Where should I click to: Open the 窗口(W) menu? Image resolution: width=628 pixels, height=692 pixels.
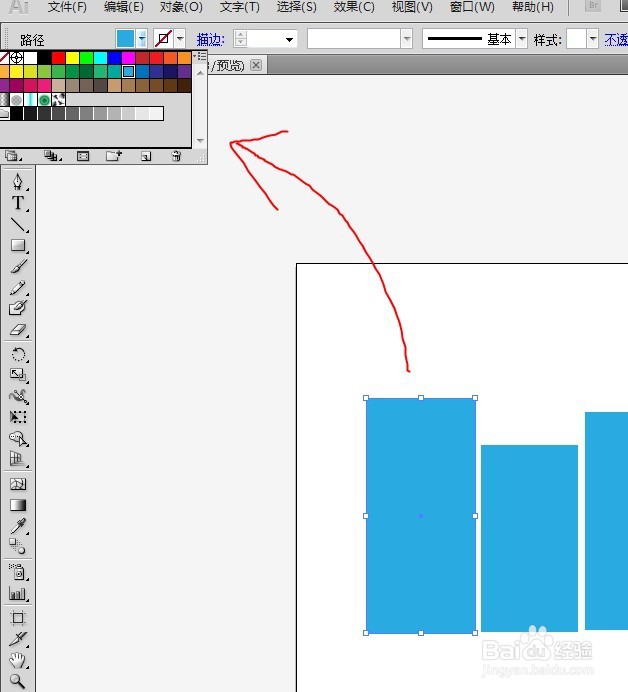pyautogui.click(x=472, y=7)
